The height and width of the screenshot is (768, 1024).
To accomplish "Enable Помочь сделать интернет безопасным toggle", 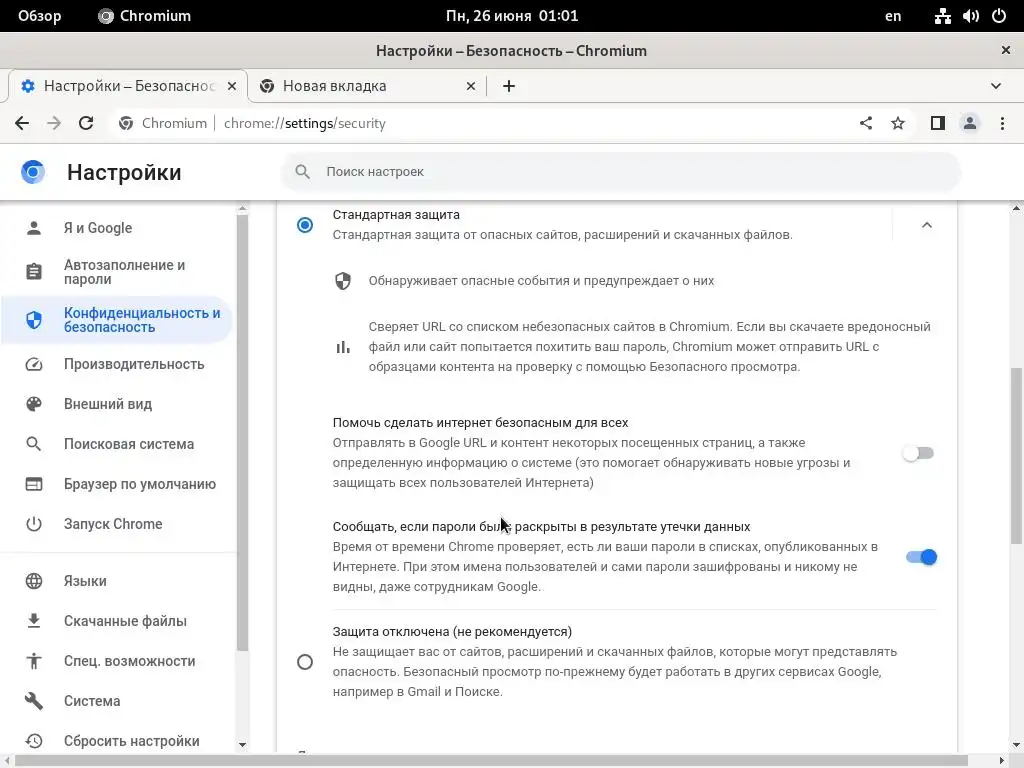I will [920, 453].
